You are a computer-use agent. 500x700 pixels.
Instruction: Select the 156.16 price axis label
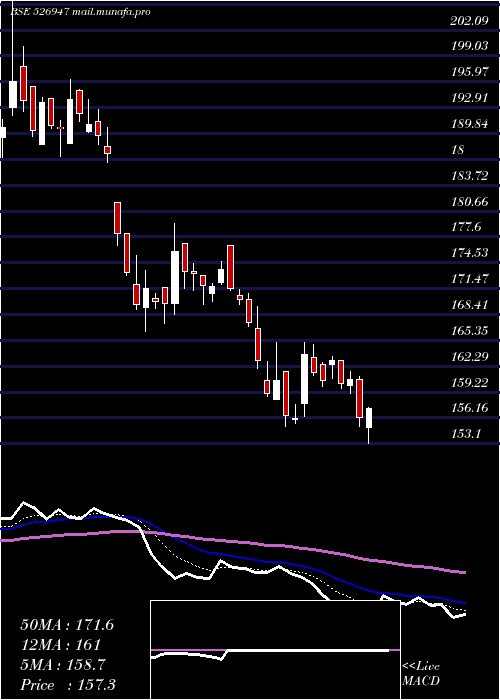[469, 408]
